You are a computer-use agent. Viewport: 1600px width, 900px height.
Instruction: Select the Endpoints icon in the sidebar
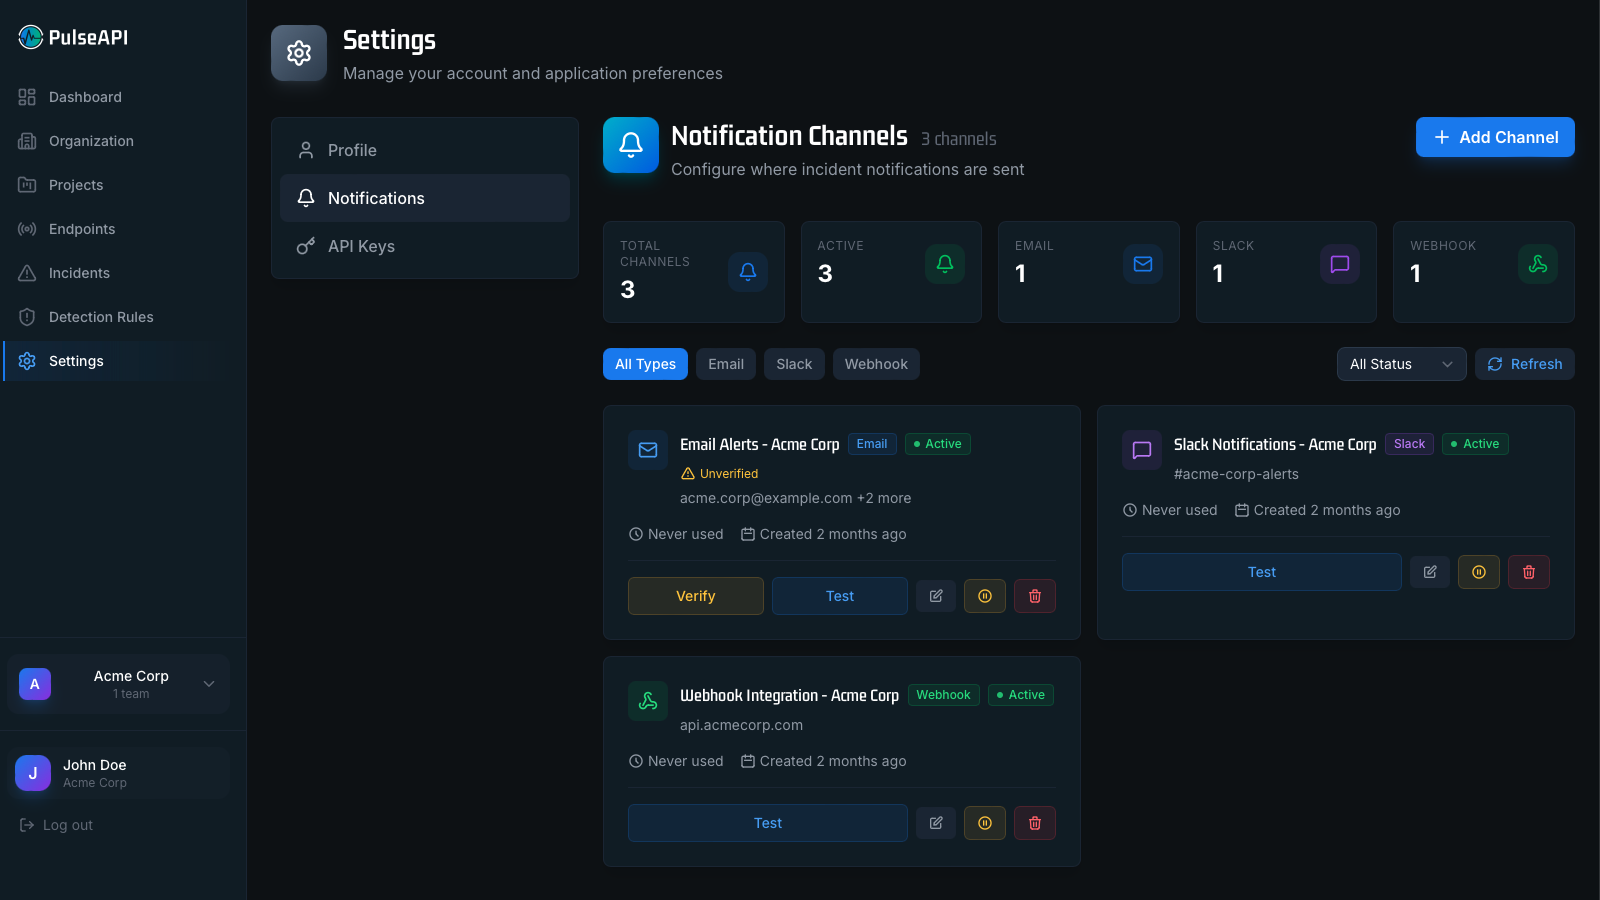[x=27, y=229]
